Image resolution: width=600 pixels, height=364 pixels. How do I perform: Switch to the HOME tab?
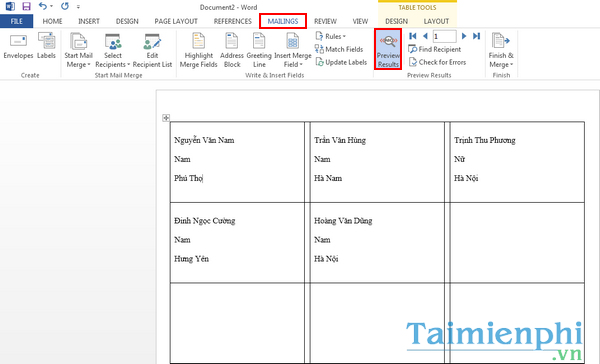52,21
